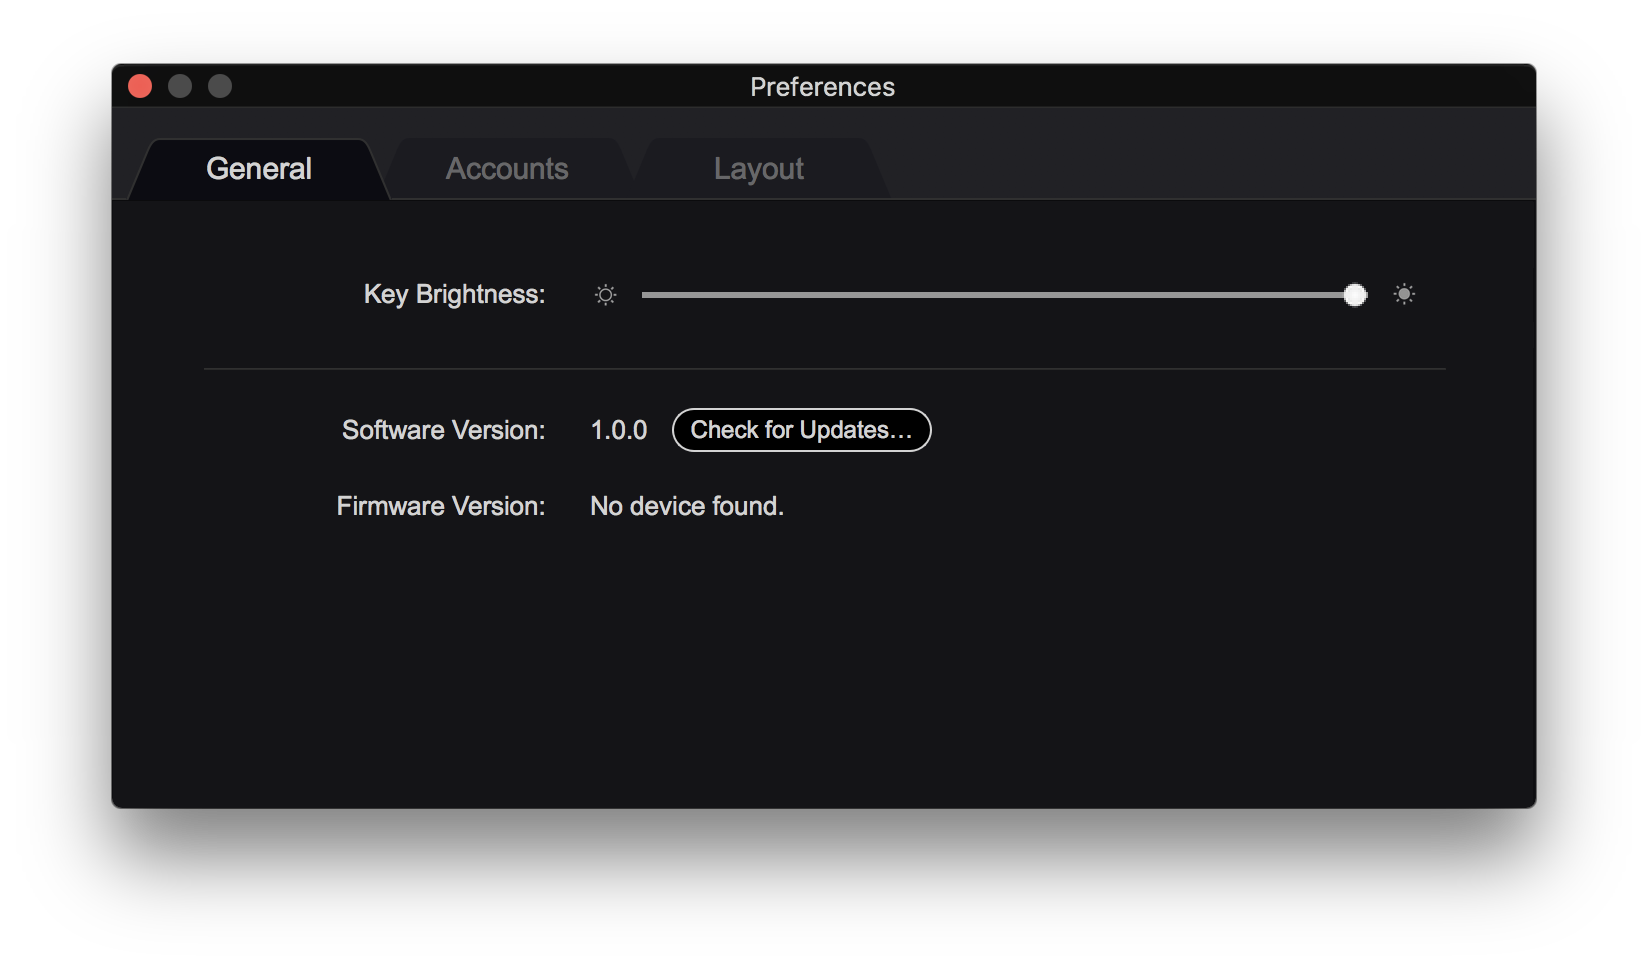The image size is (1648, 968).
Task: Click the empty panel area below Firmware Version
Action: click(824, 670)
